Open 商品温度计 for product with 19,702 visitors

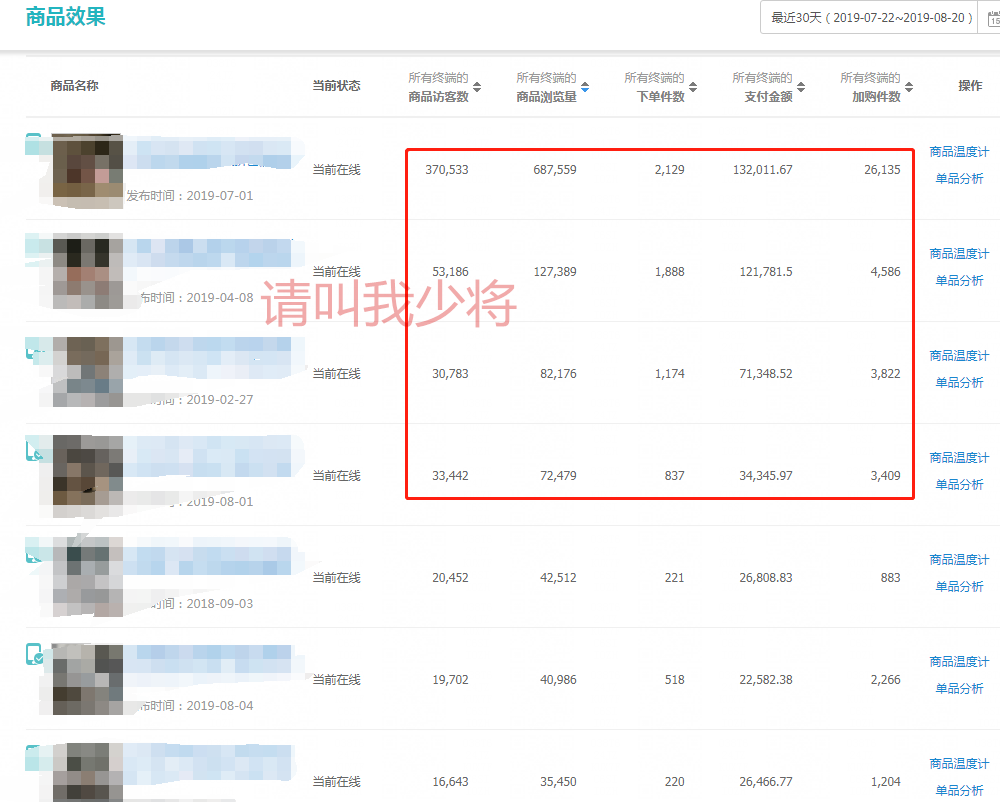[x=959, y=662]
